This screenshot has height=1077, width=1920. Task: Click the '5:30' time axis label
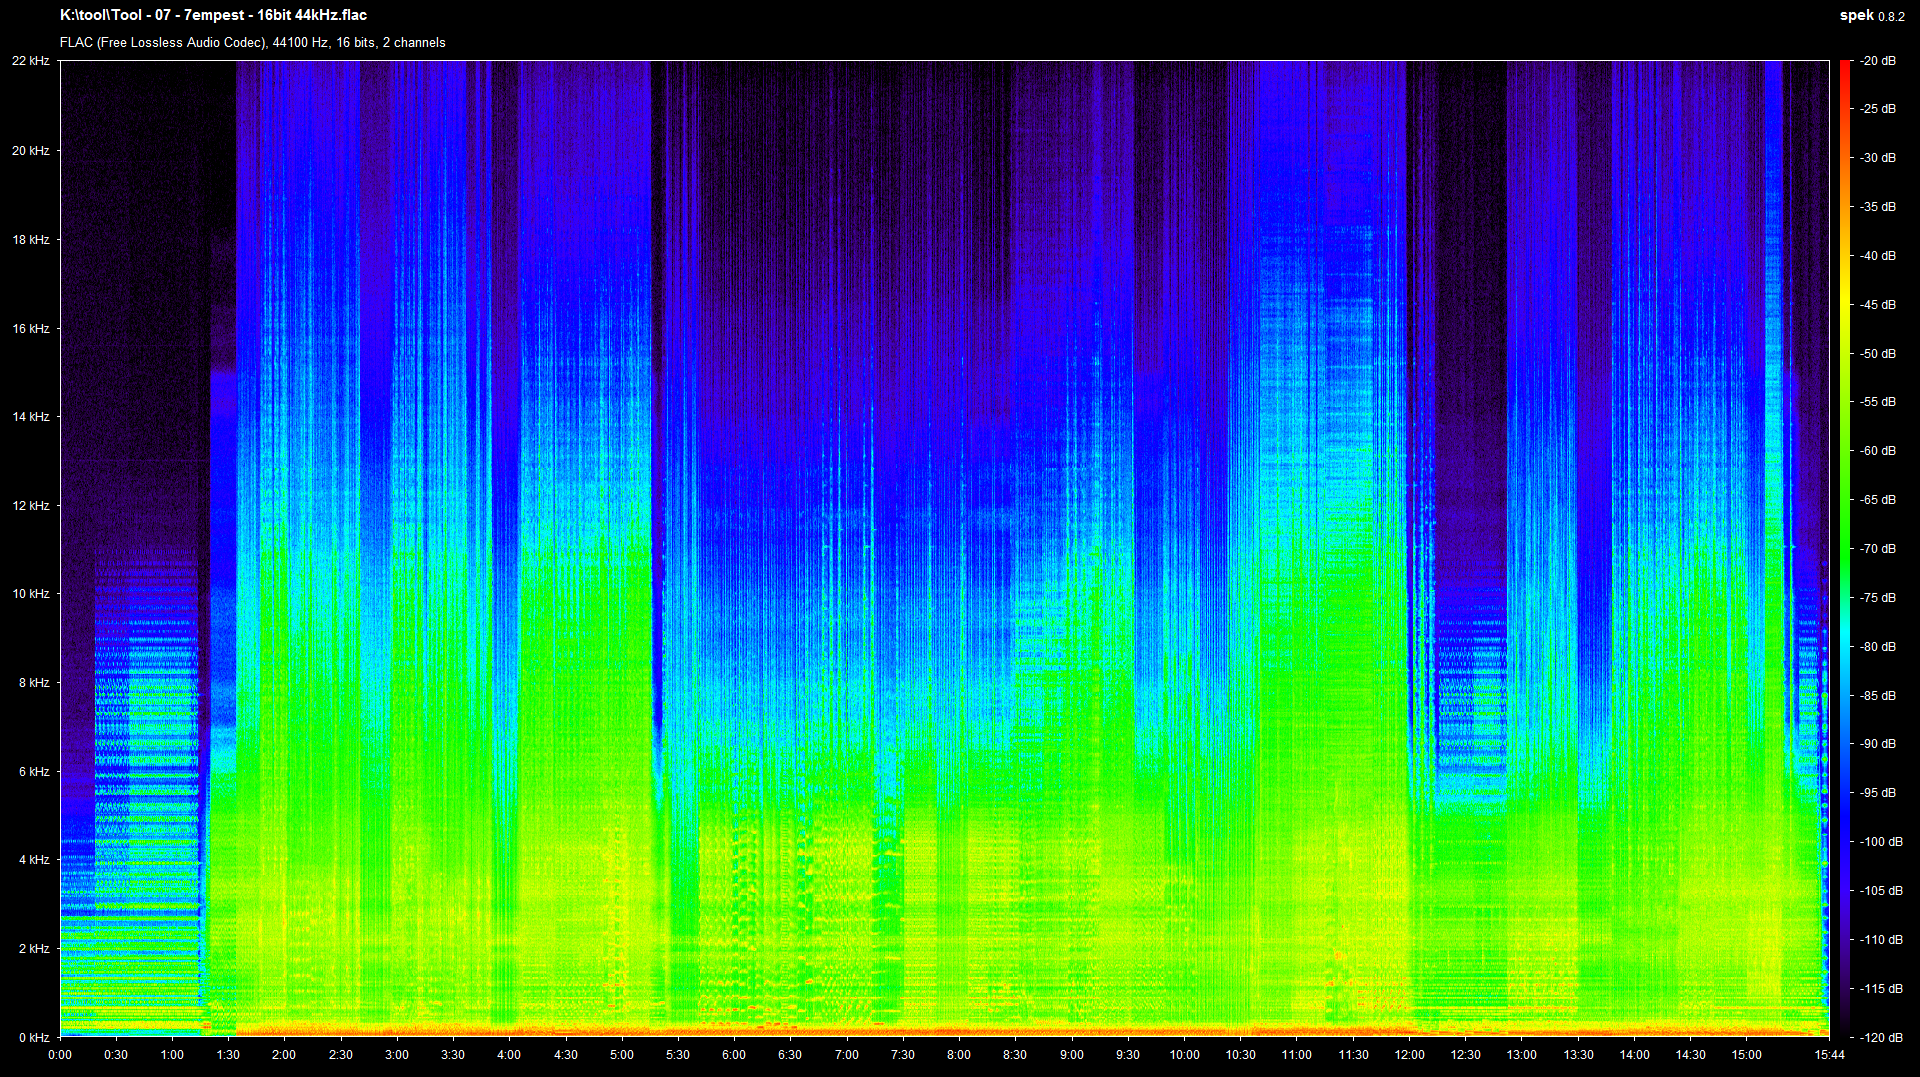coord(678,1055)
